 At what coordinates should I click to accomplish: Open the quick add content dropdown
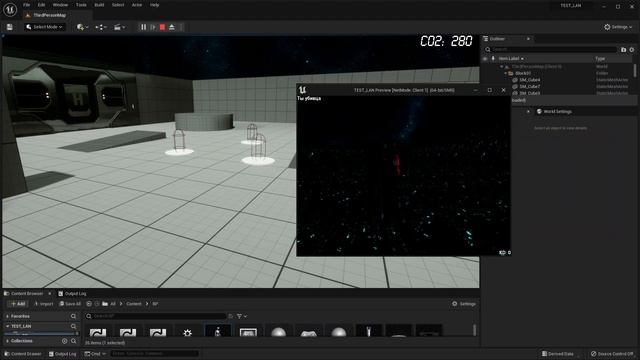tap(82, 27)
